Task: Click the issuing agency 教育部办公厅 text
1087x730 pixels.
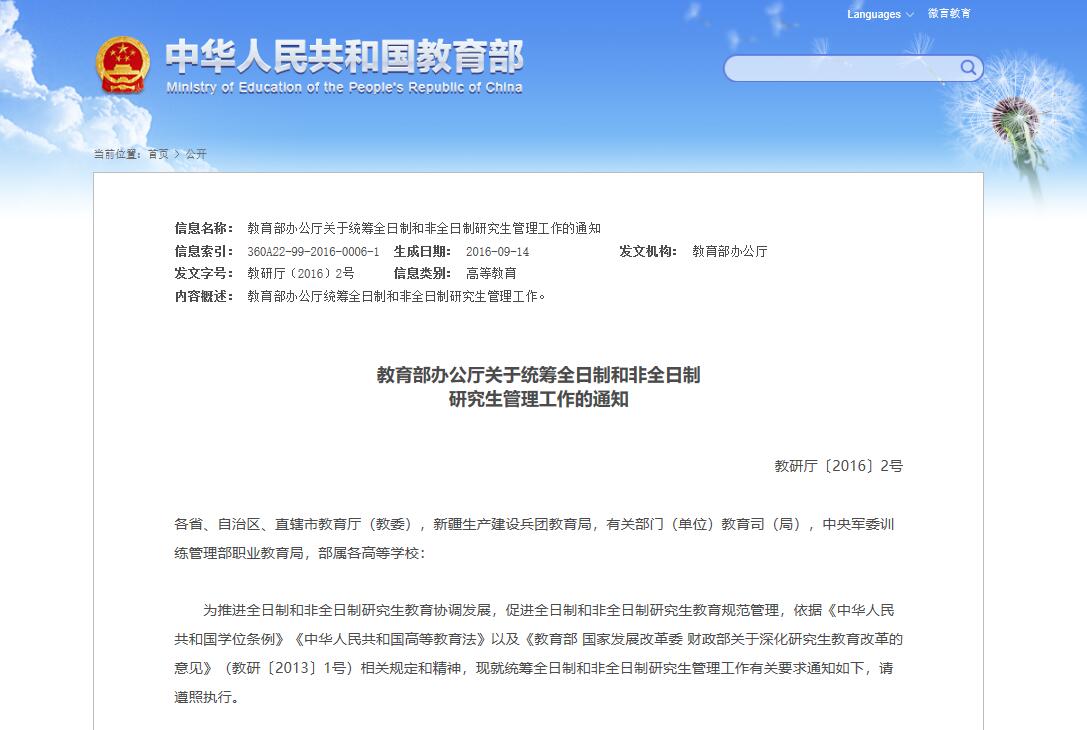Action: point(728,250)
